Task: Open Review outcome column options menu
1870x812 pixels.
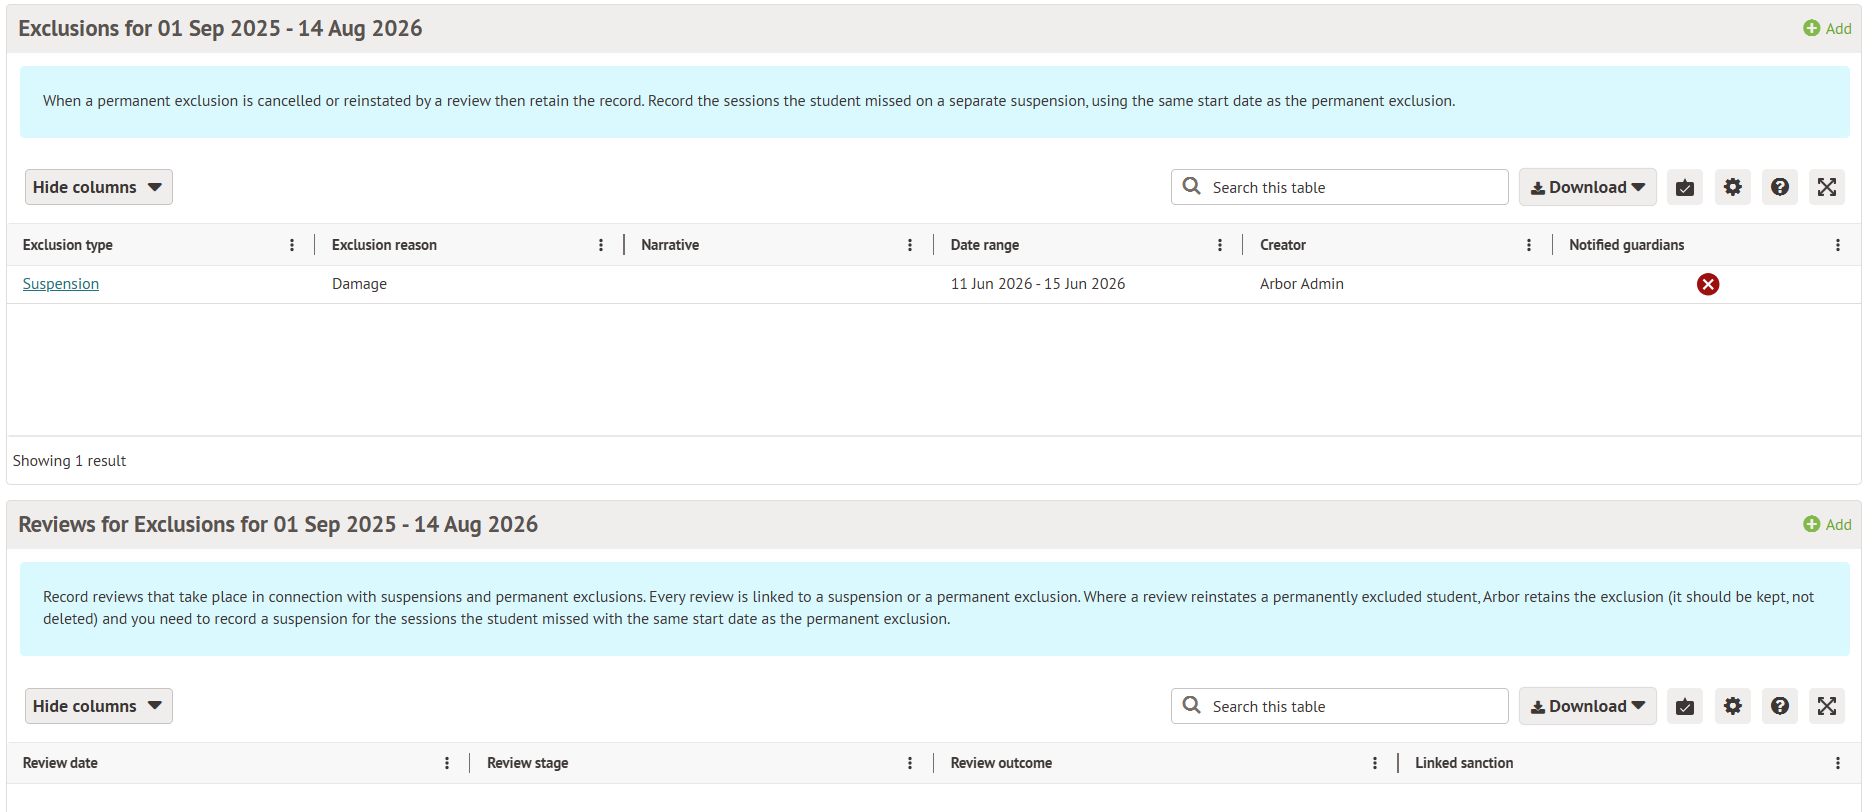Action: (1375, 763)
